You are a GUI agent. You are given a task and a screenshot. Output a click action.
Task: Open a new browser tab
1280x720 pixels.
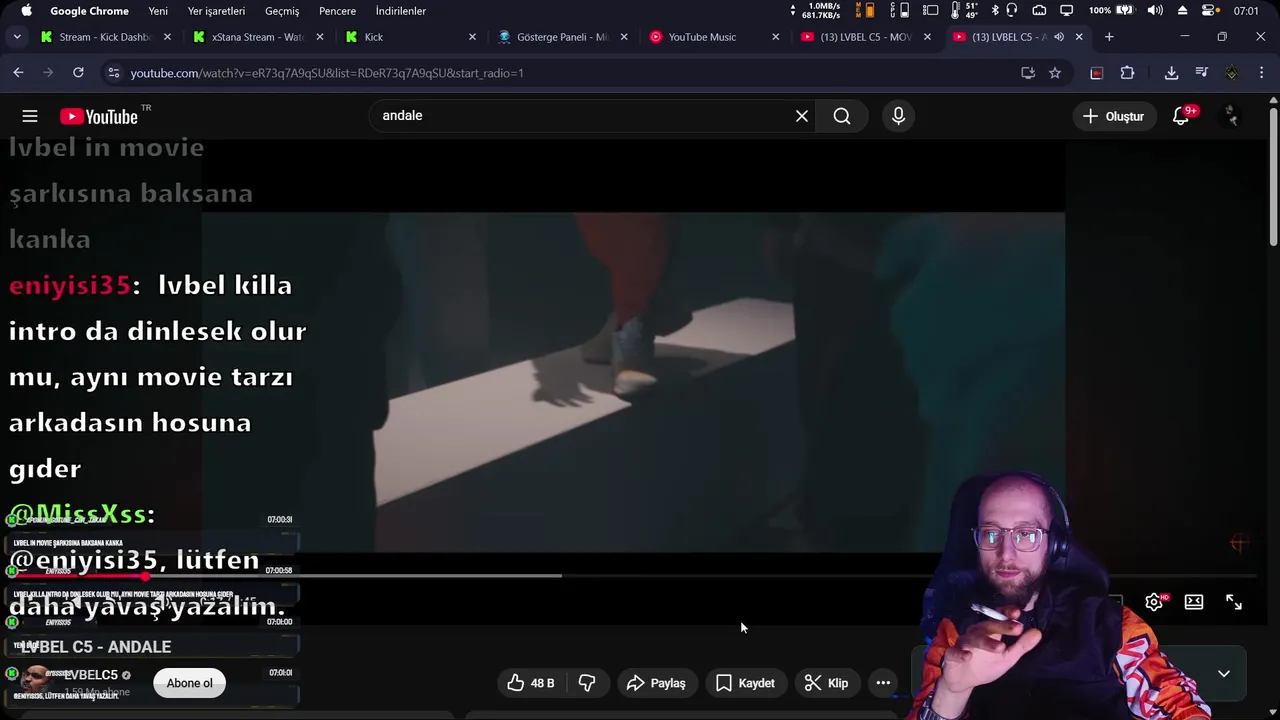click(1109, 37)
